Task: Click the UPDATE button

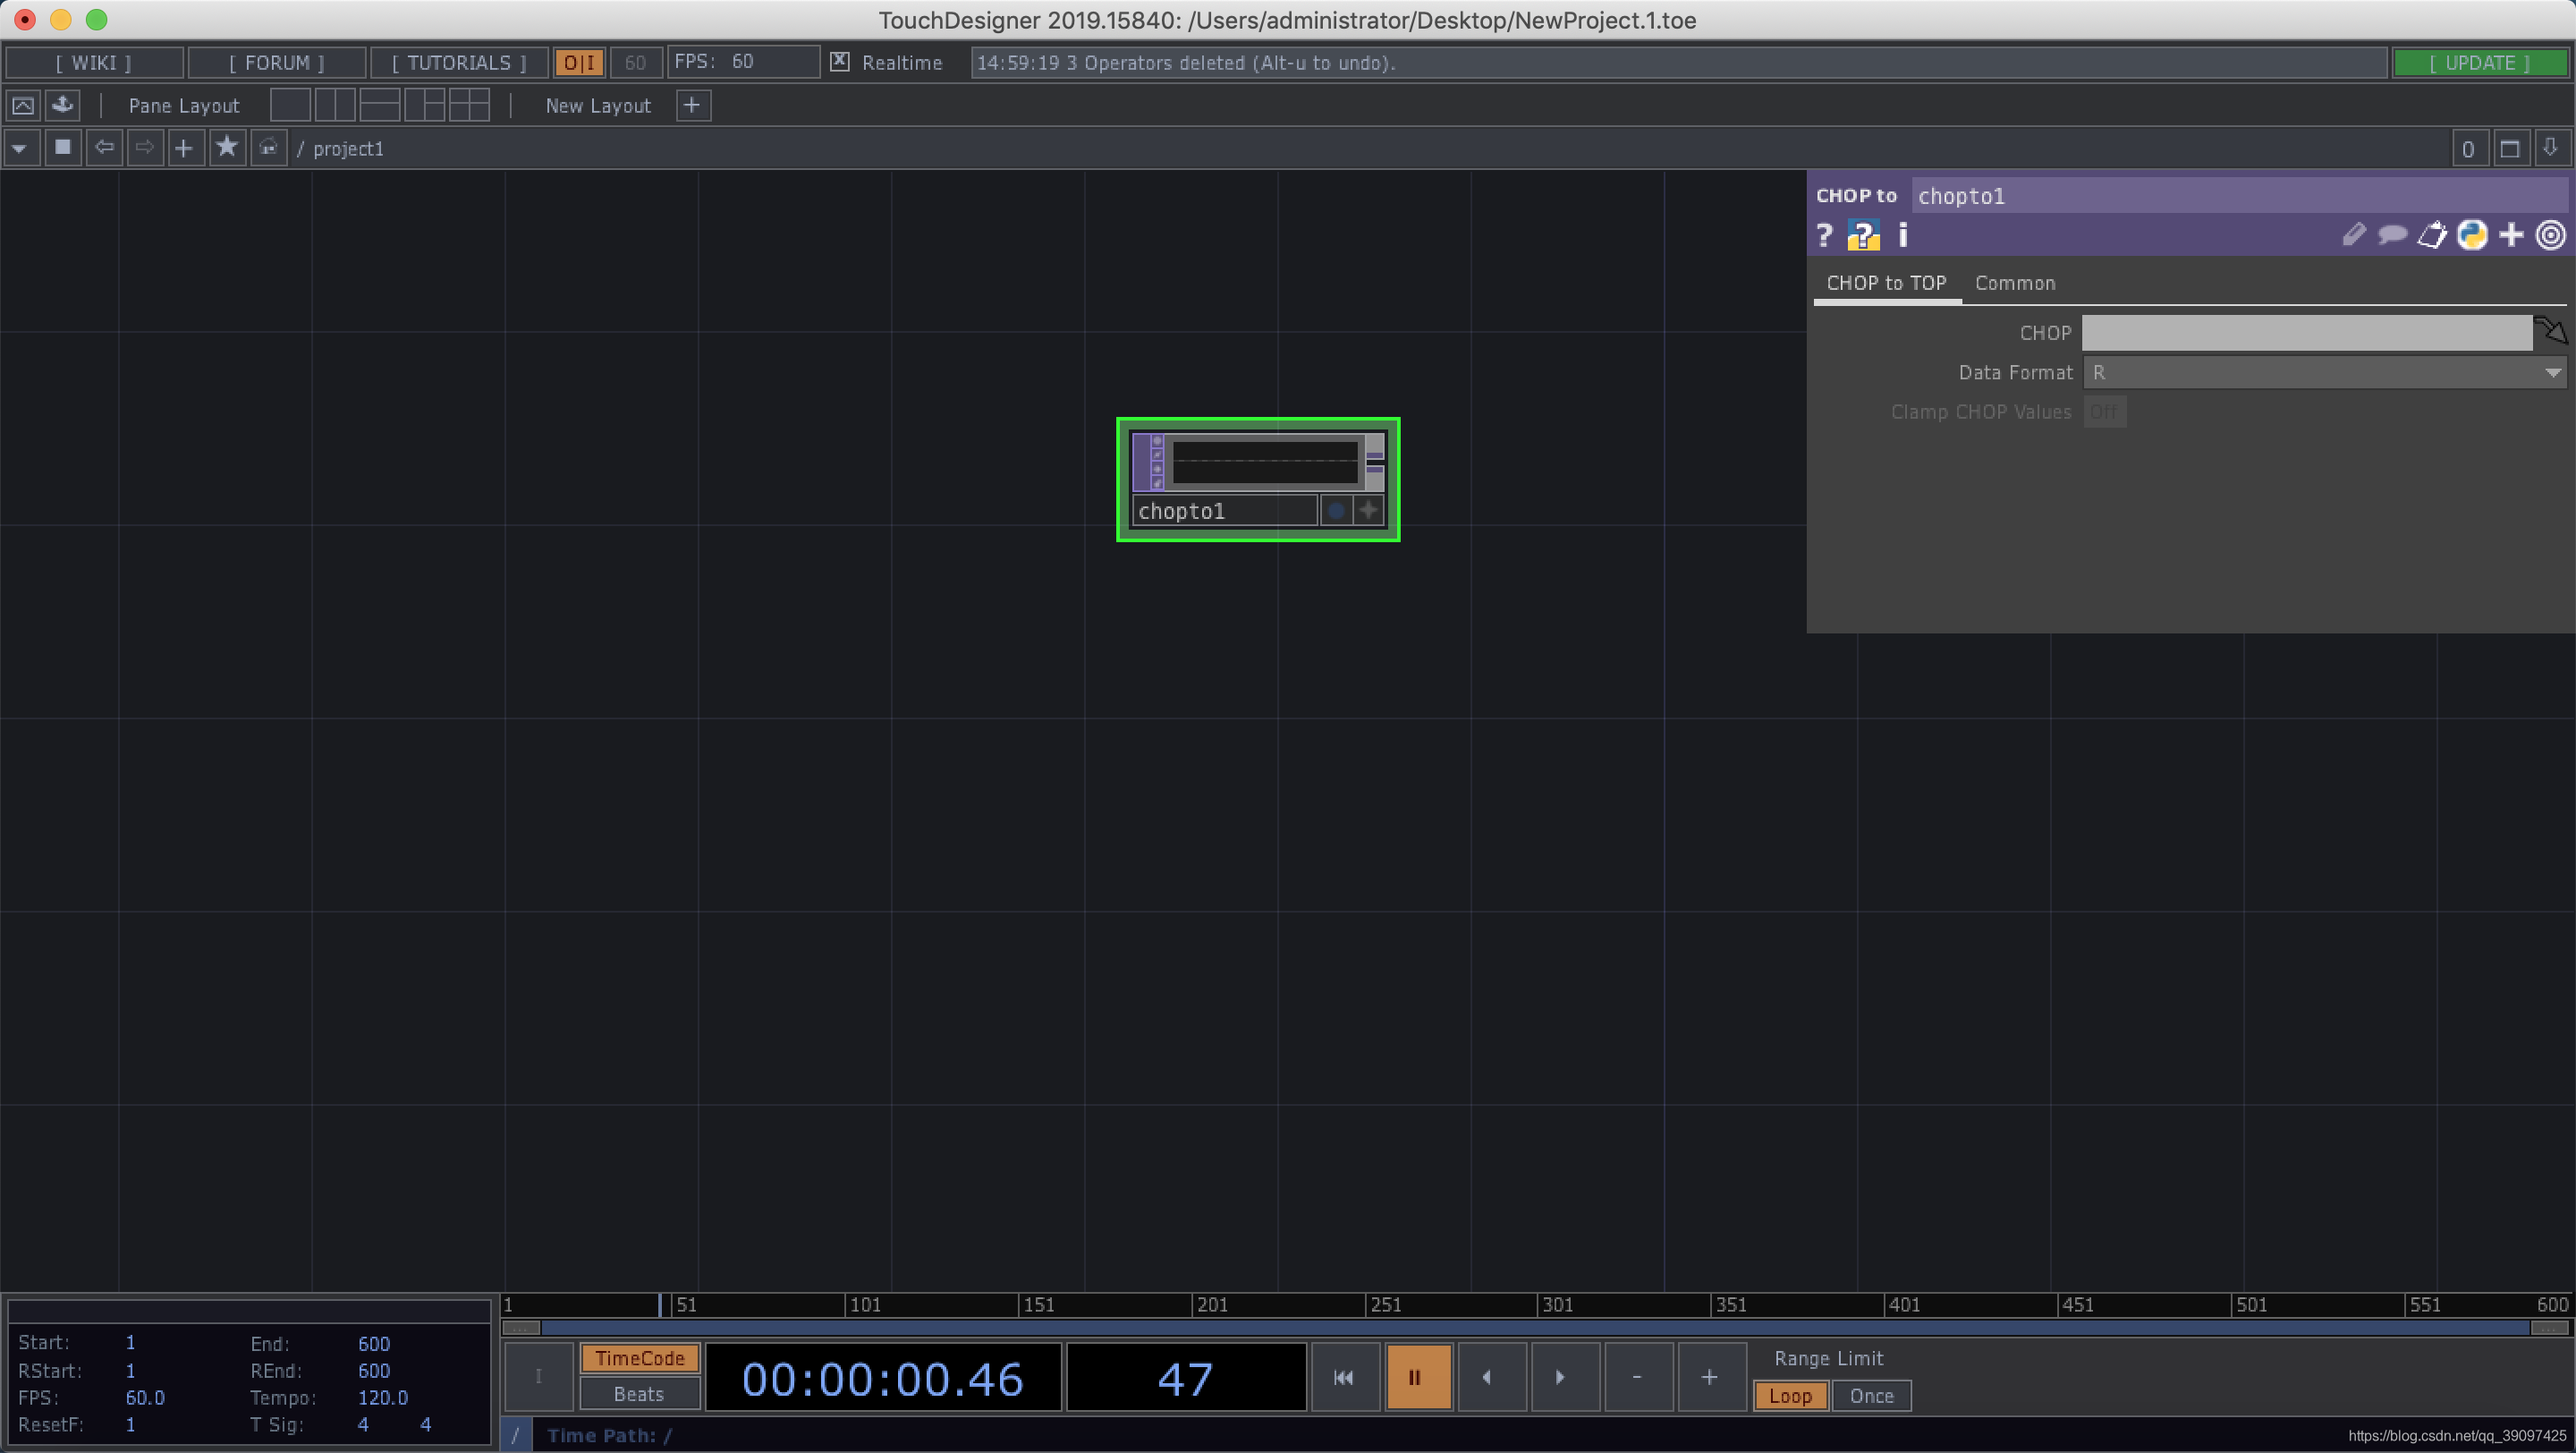Action: tap(2479, 63)
